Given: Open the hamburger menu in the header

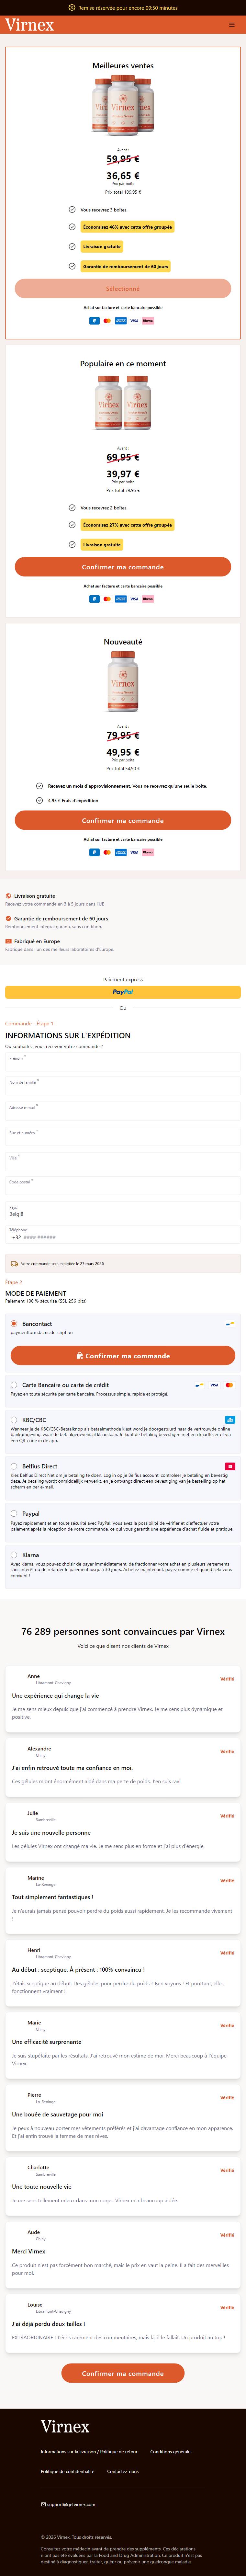Looking at the screenshot, I should point(232,25).
